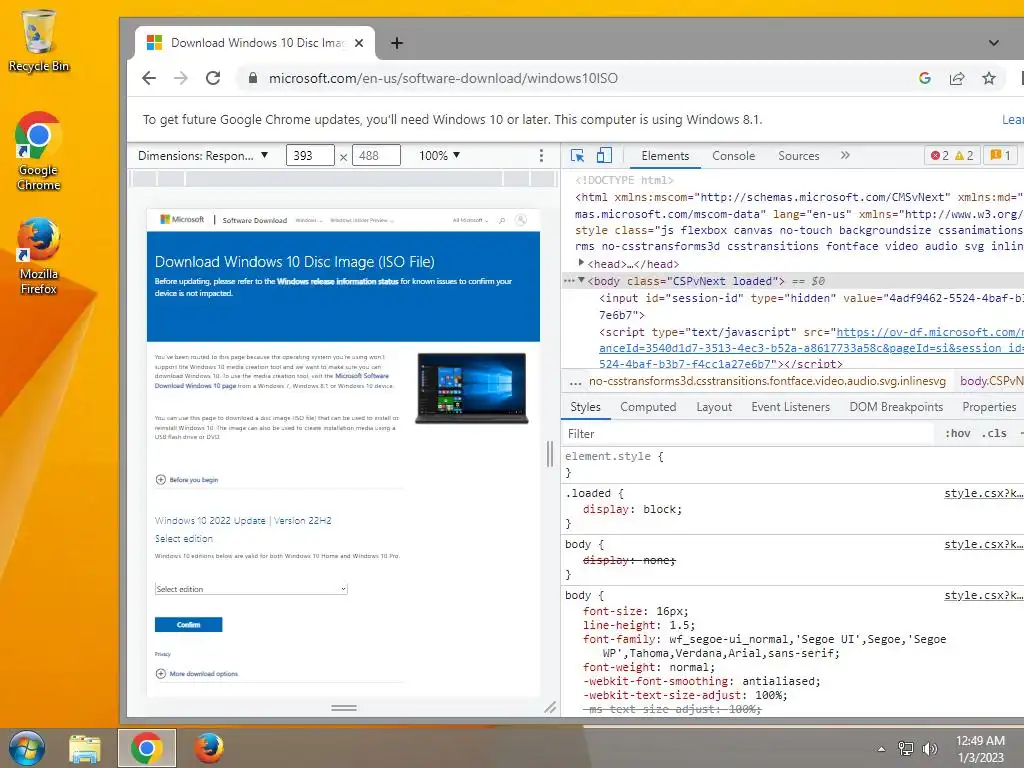
Task: Toggle .cls element classes panel
Action: tap(994, 434)
